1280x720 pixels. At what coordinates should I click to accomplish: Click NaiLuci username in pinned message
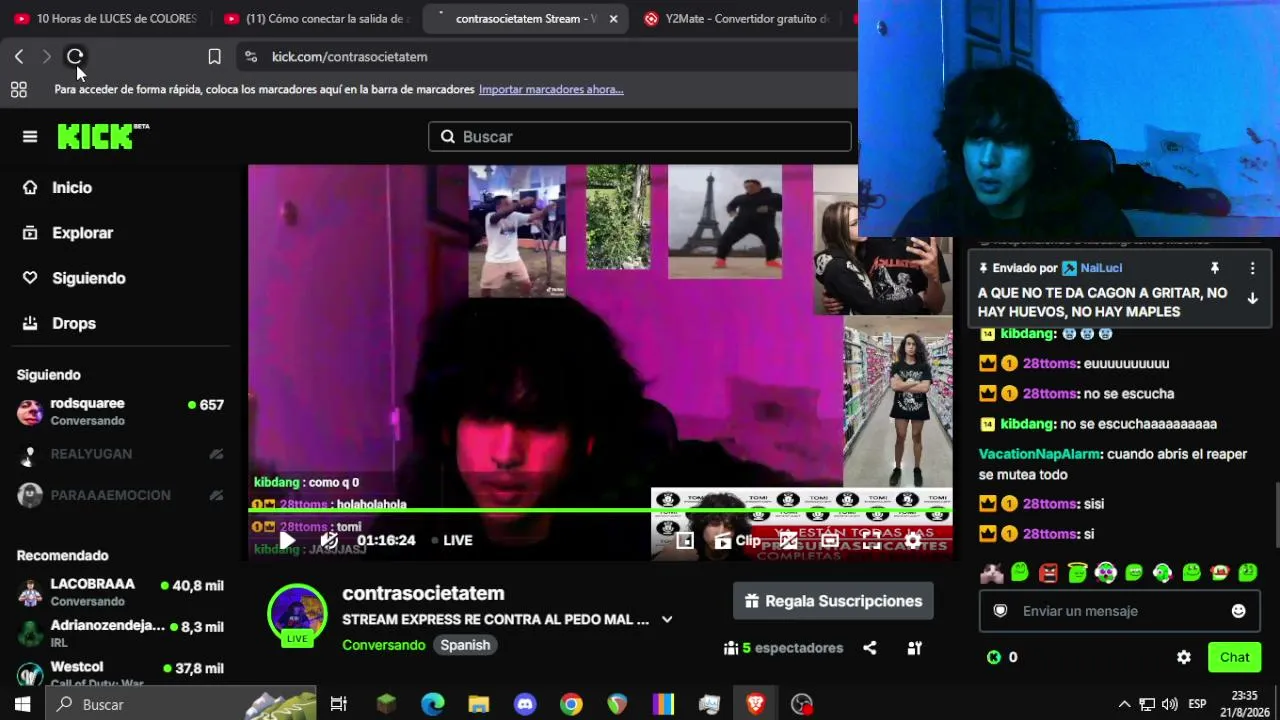pos(1101,268)
